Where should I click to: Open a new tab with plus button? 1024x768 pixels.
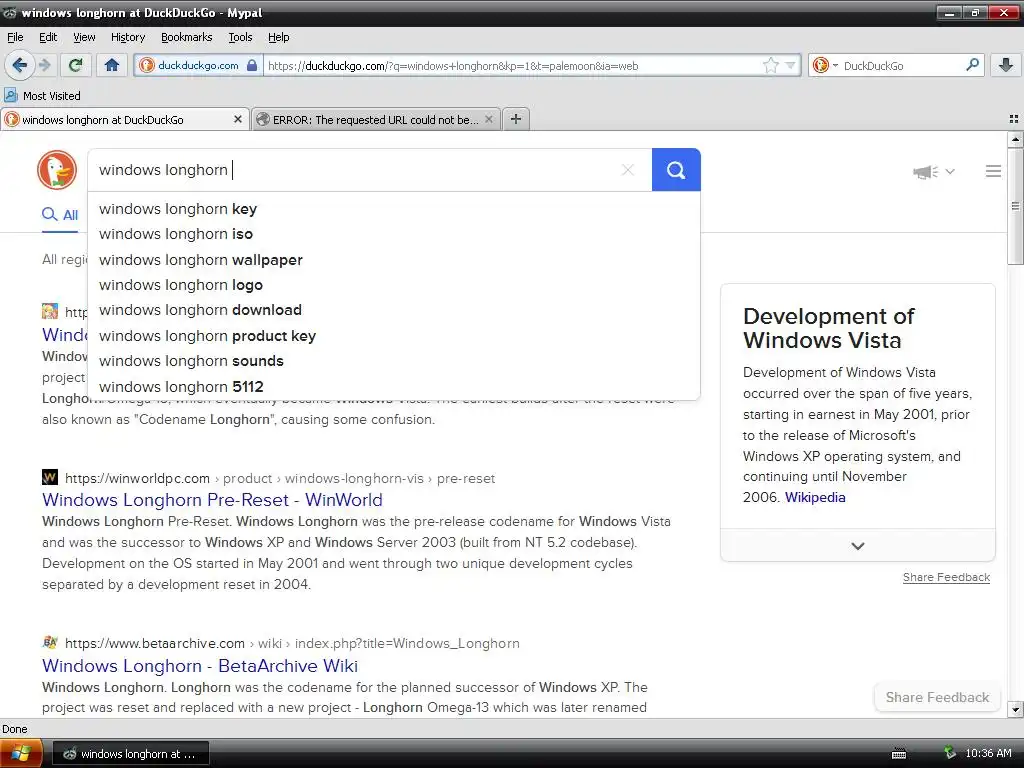click(x=516, y=119)
